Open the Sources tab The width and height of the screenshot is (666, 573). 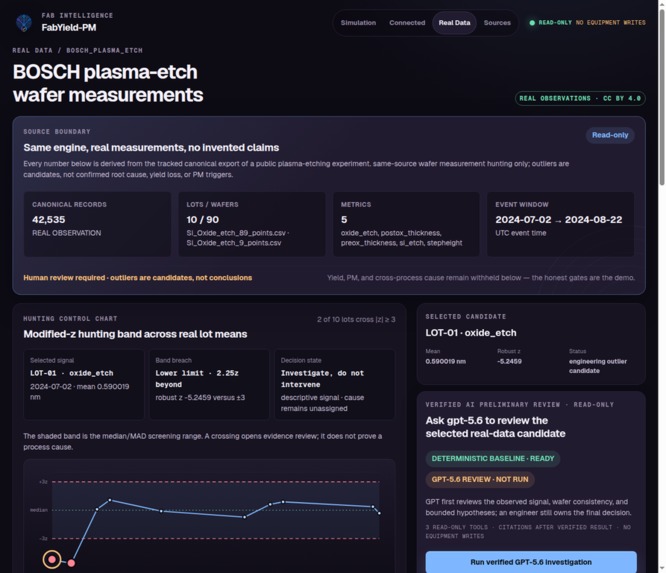pyautogui.click(x=497, y=23)
